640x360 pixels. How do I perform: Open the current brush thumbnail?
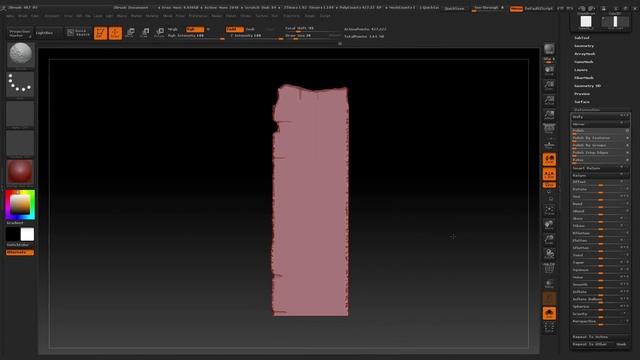[x=20, y=54]
